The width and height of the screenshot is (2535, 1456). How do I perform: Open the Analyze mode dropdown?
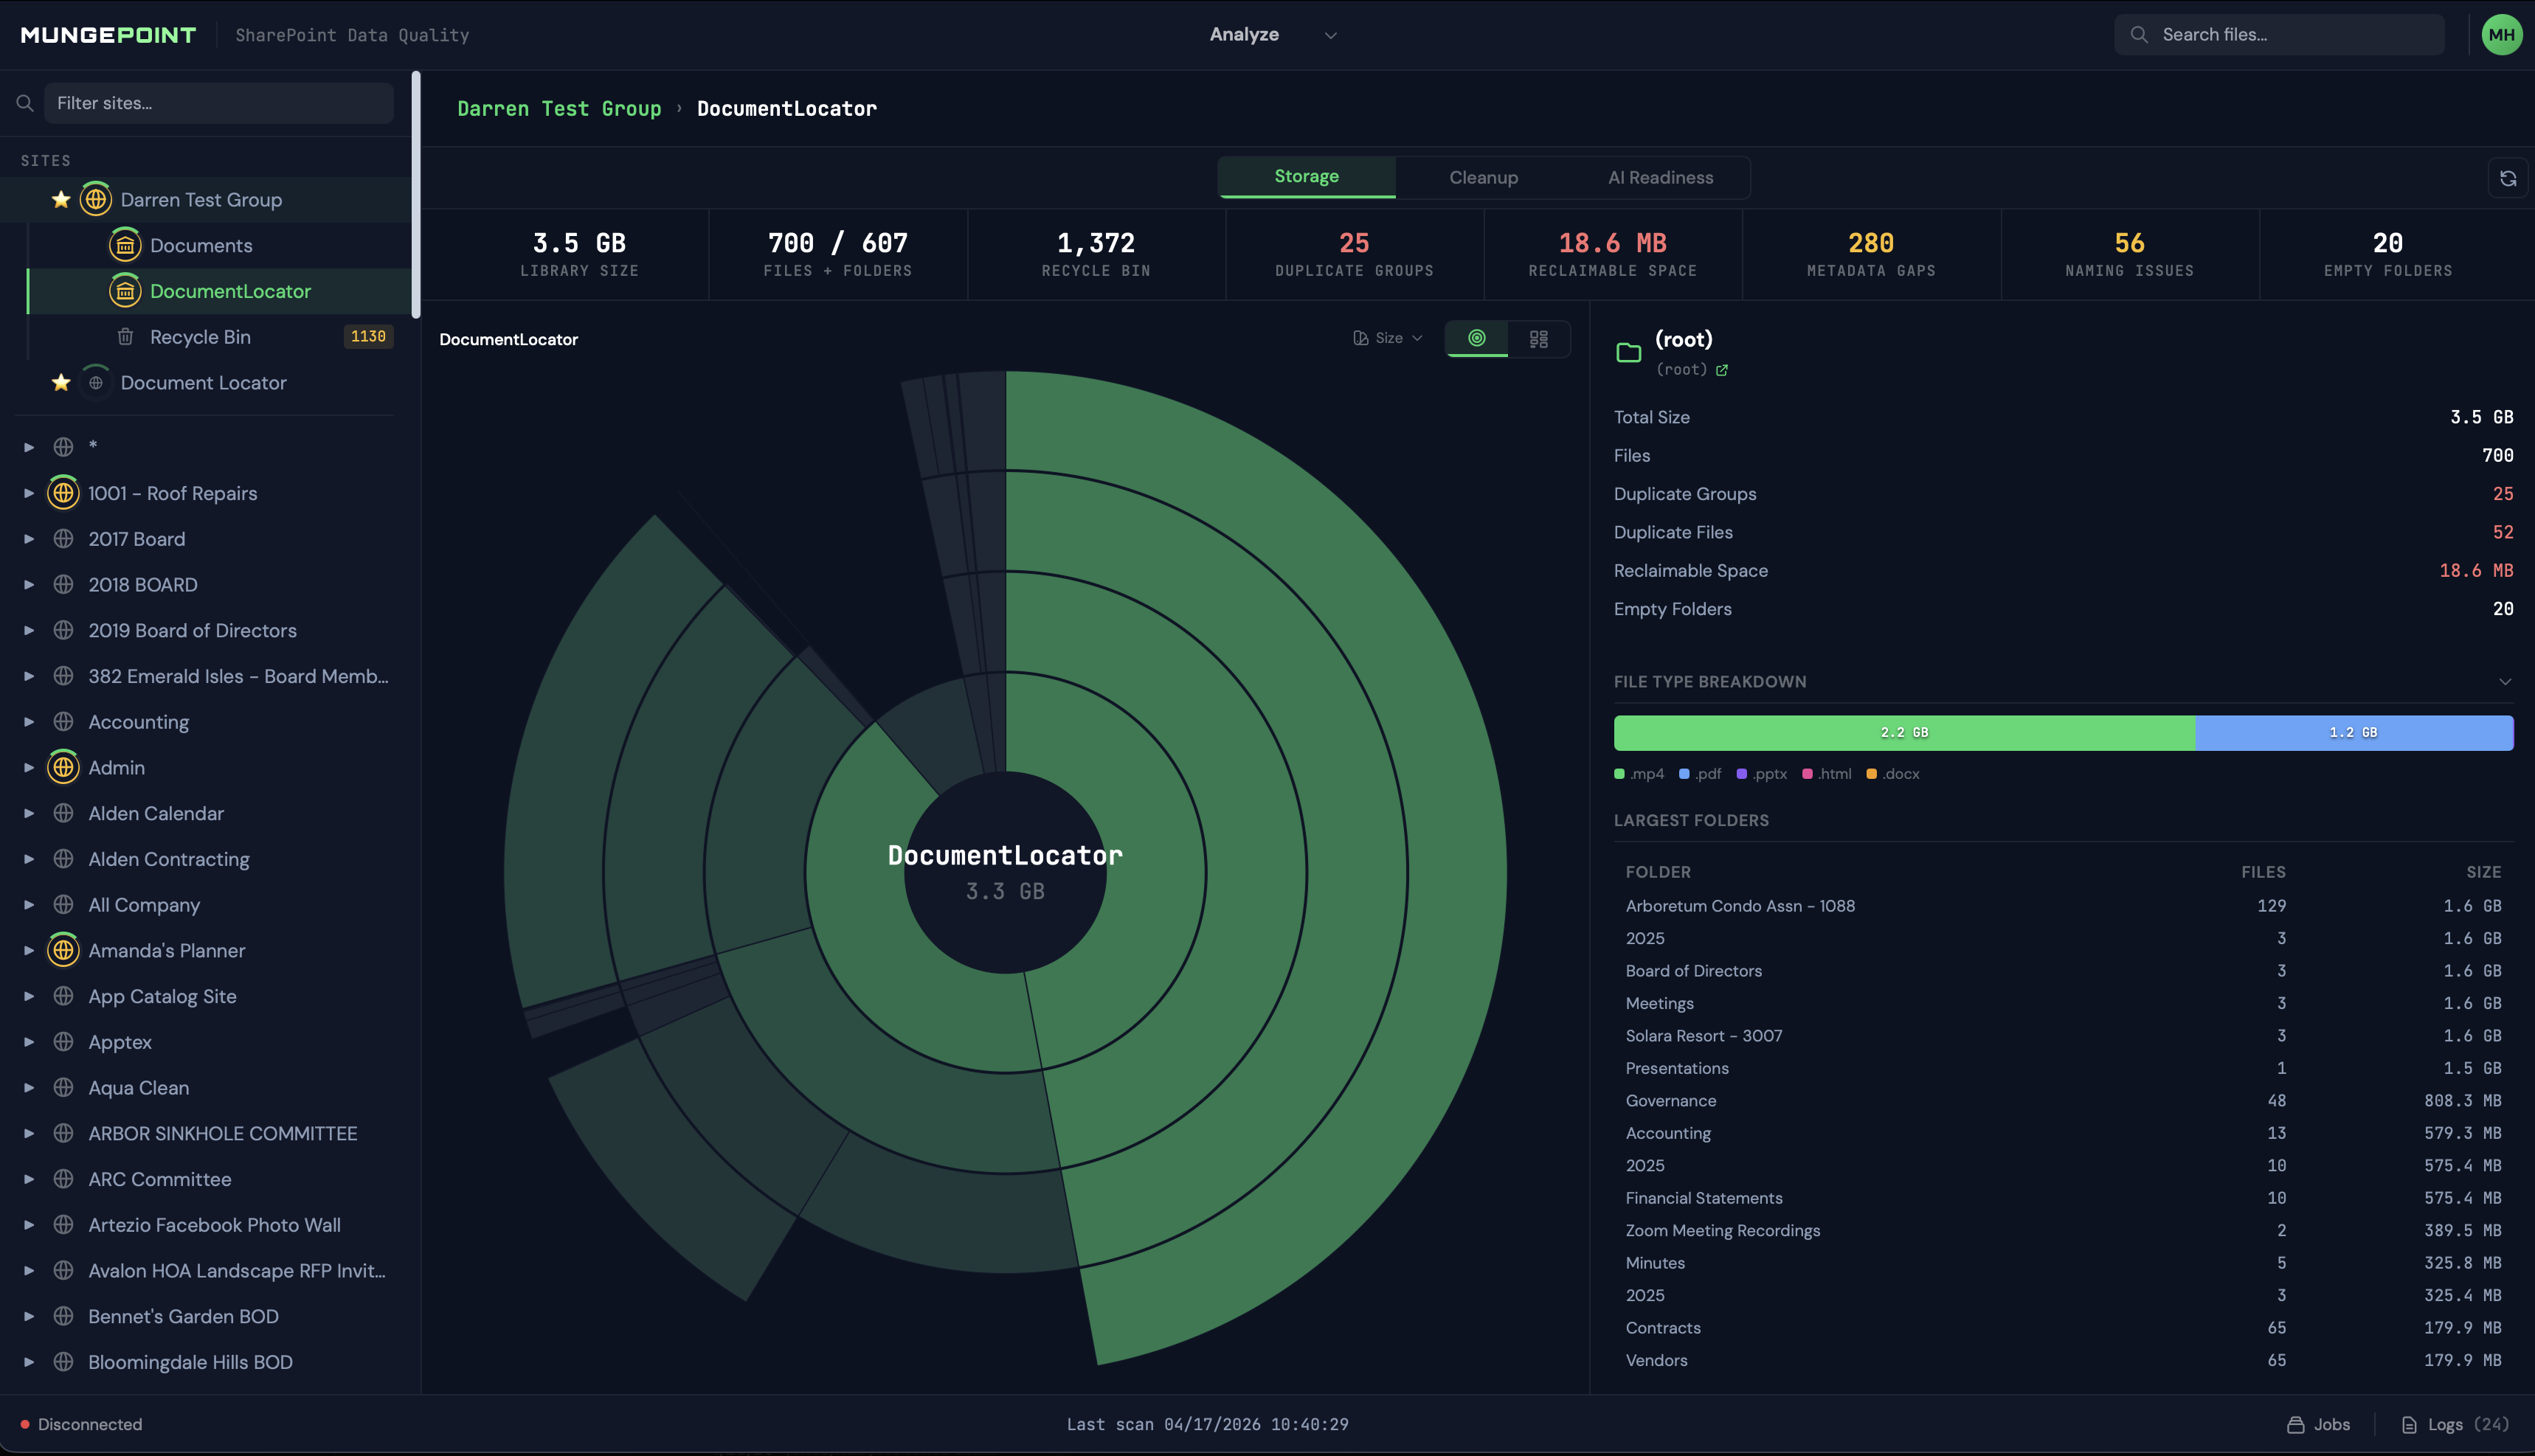(1272, 35)
